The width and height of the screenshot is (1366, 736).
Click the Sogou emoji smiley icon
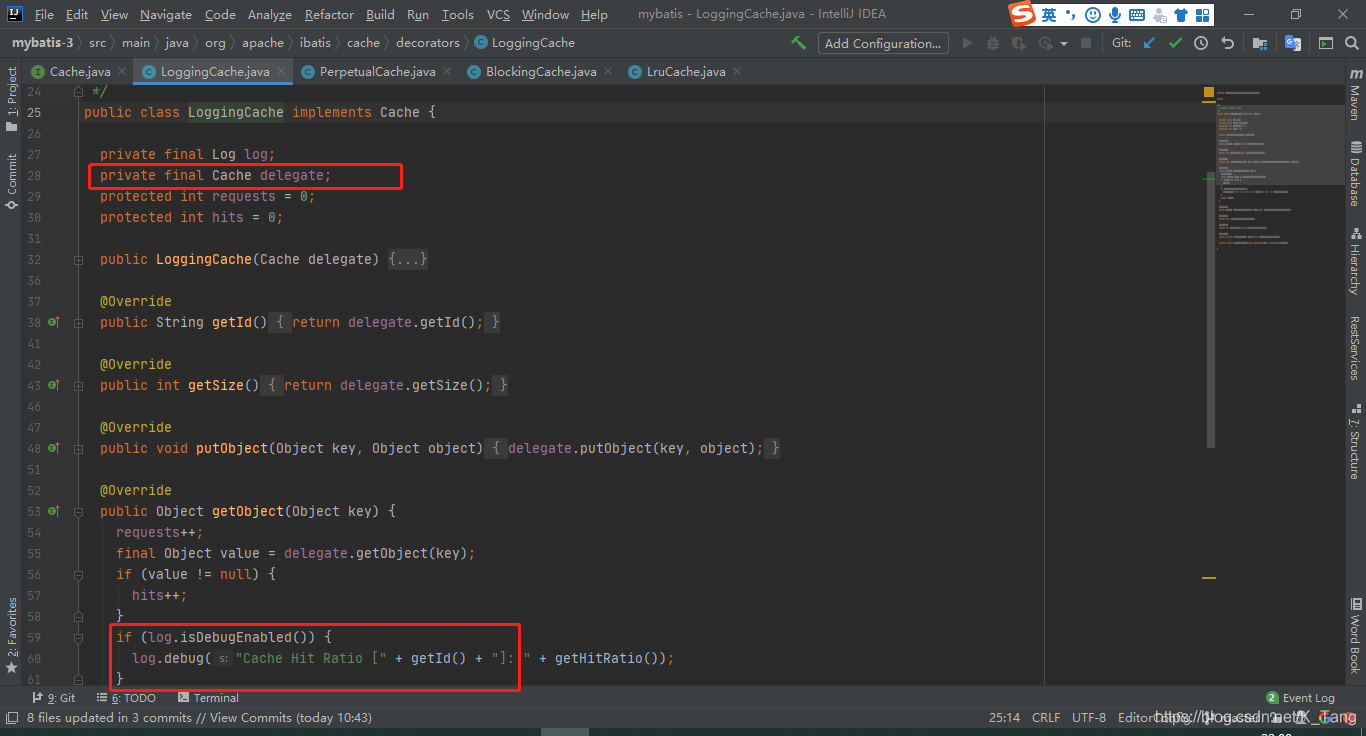point(1092,15)
